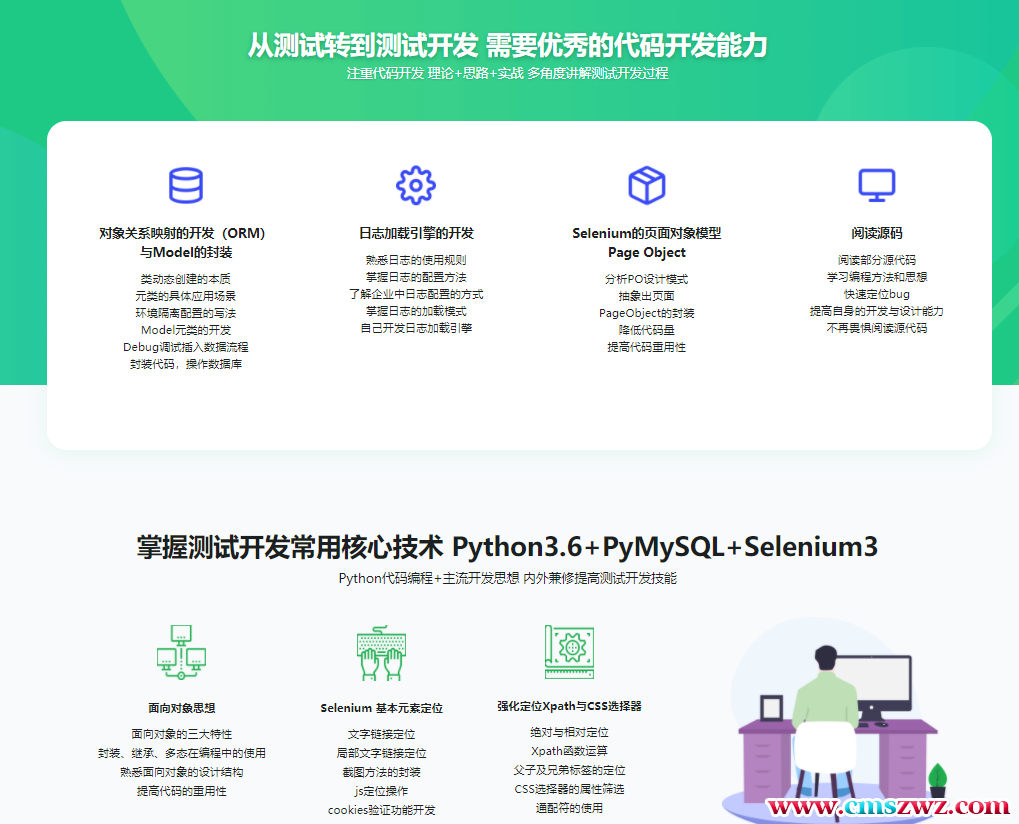Click the networked computers icon above 面向对象思想
This screenshot has width=1019, height=824.
click(x=181, y=652)
